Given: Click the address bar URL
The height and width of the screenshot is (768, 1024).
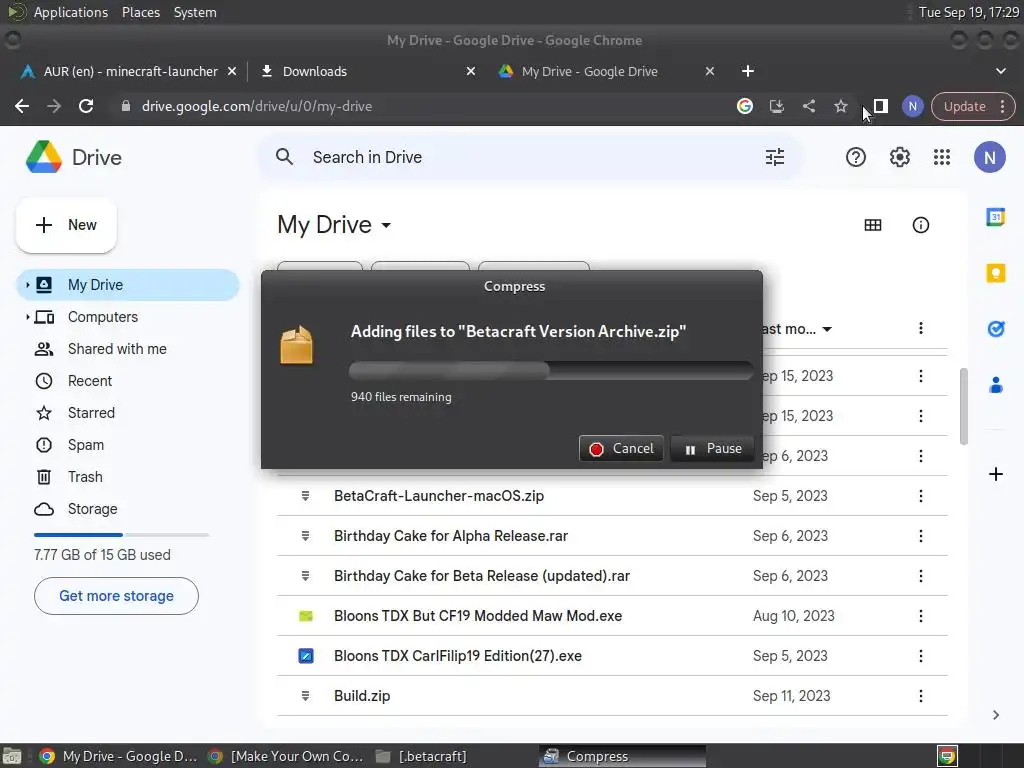Looking at the screenshot, I should pos(257,106).
